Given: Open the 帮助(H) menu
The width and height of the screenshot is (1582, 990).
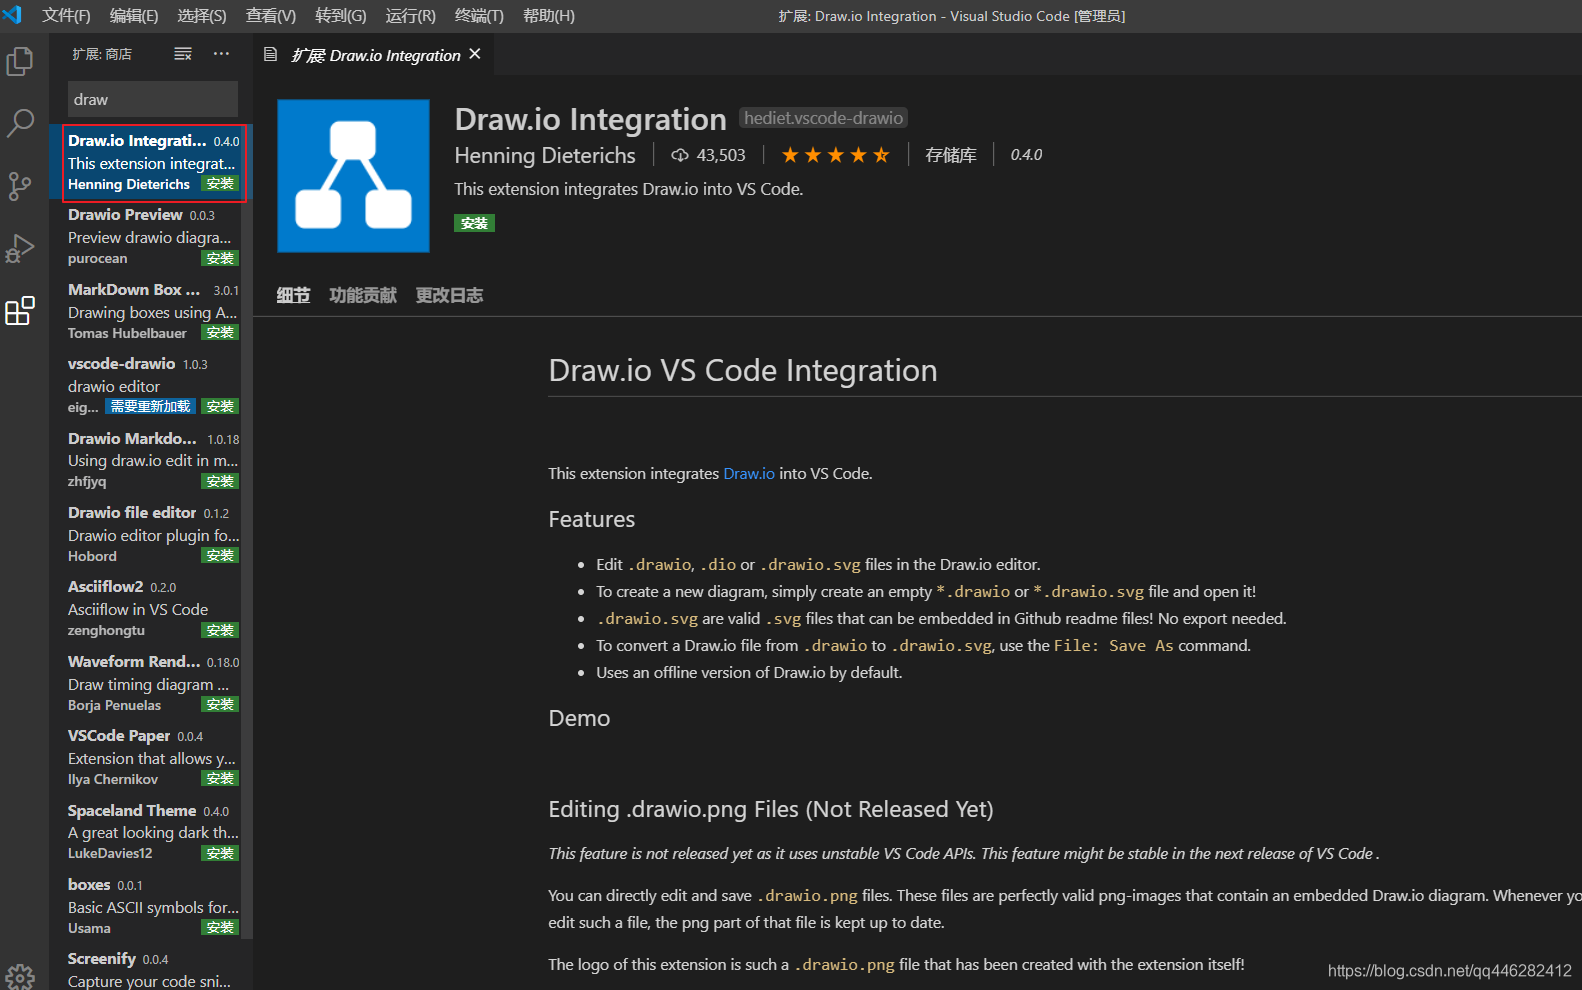Looking at the screenshot, I should [549, 16].
